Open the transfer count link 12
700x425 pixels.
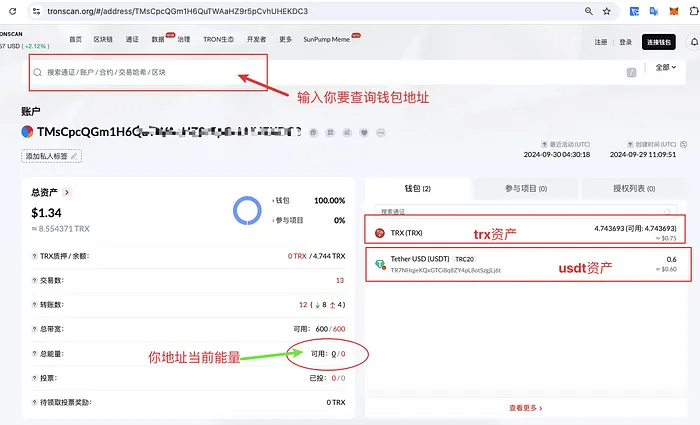click(303, 304)
